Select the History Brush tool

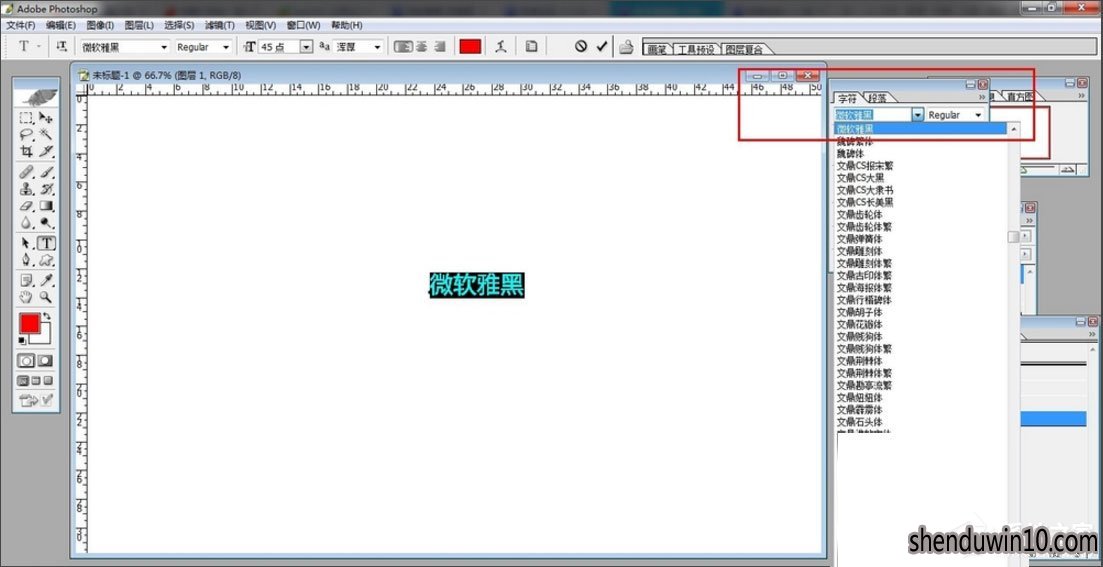point(46,189)
